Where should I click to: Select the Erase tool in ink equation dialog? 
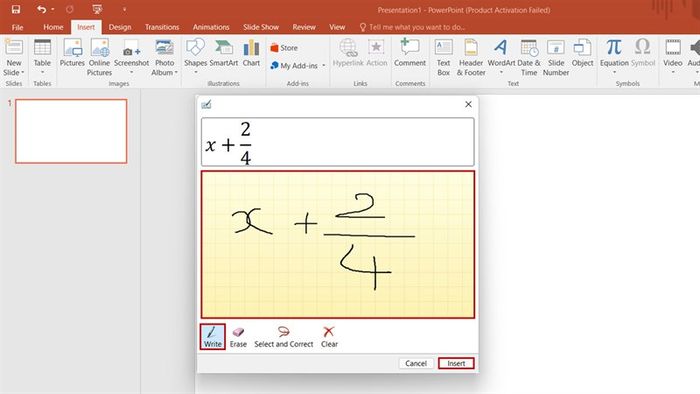[x=238, y=337]
